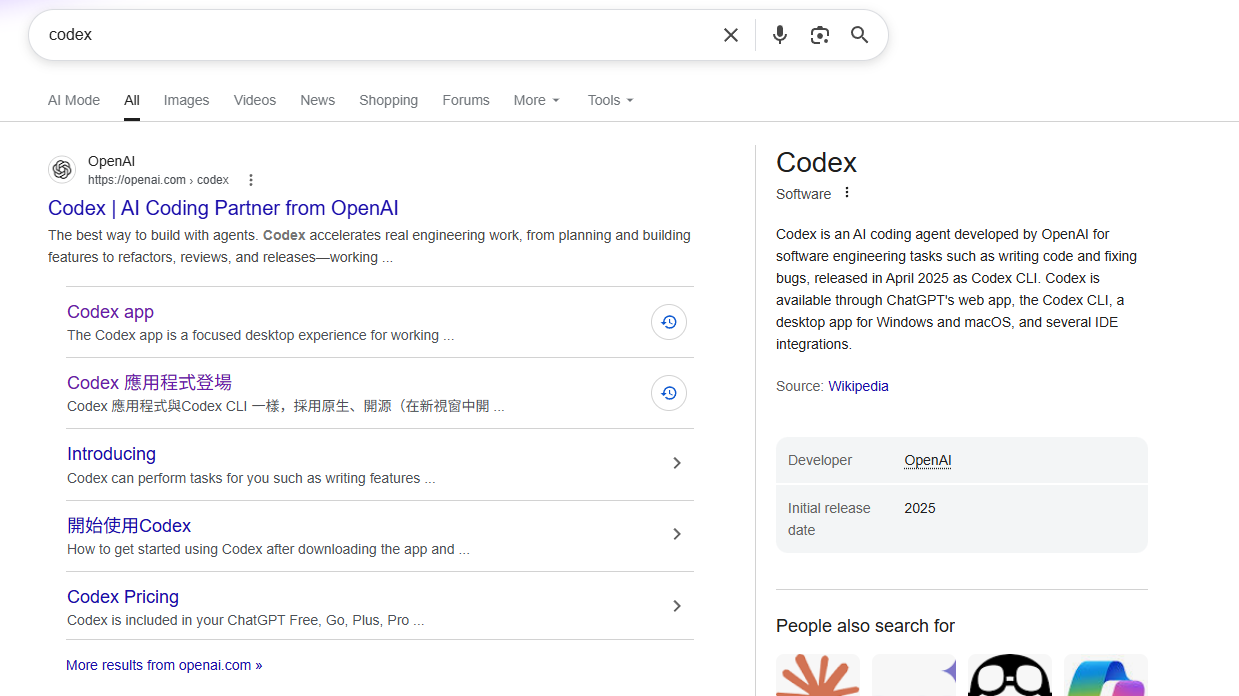Viewport: 1239px width, 696px height.
Task: Submit the query with the magnifier icon
Action: point(859,35)
